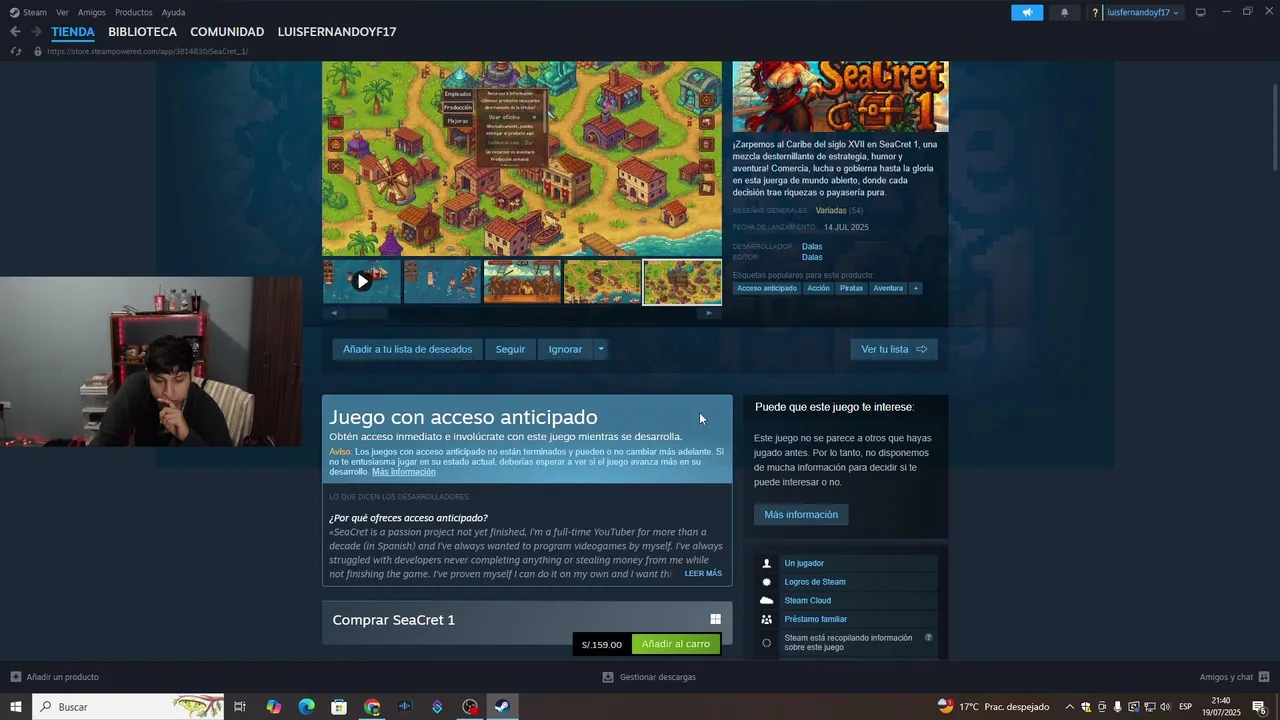Reload the store page
This screenshot has height=720, width=1280.
point(16,51)
